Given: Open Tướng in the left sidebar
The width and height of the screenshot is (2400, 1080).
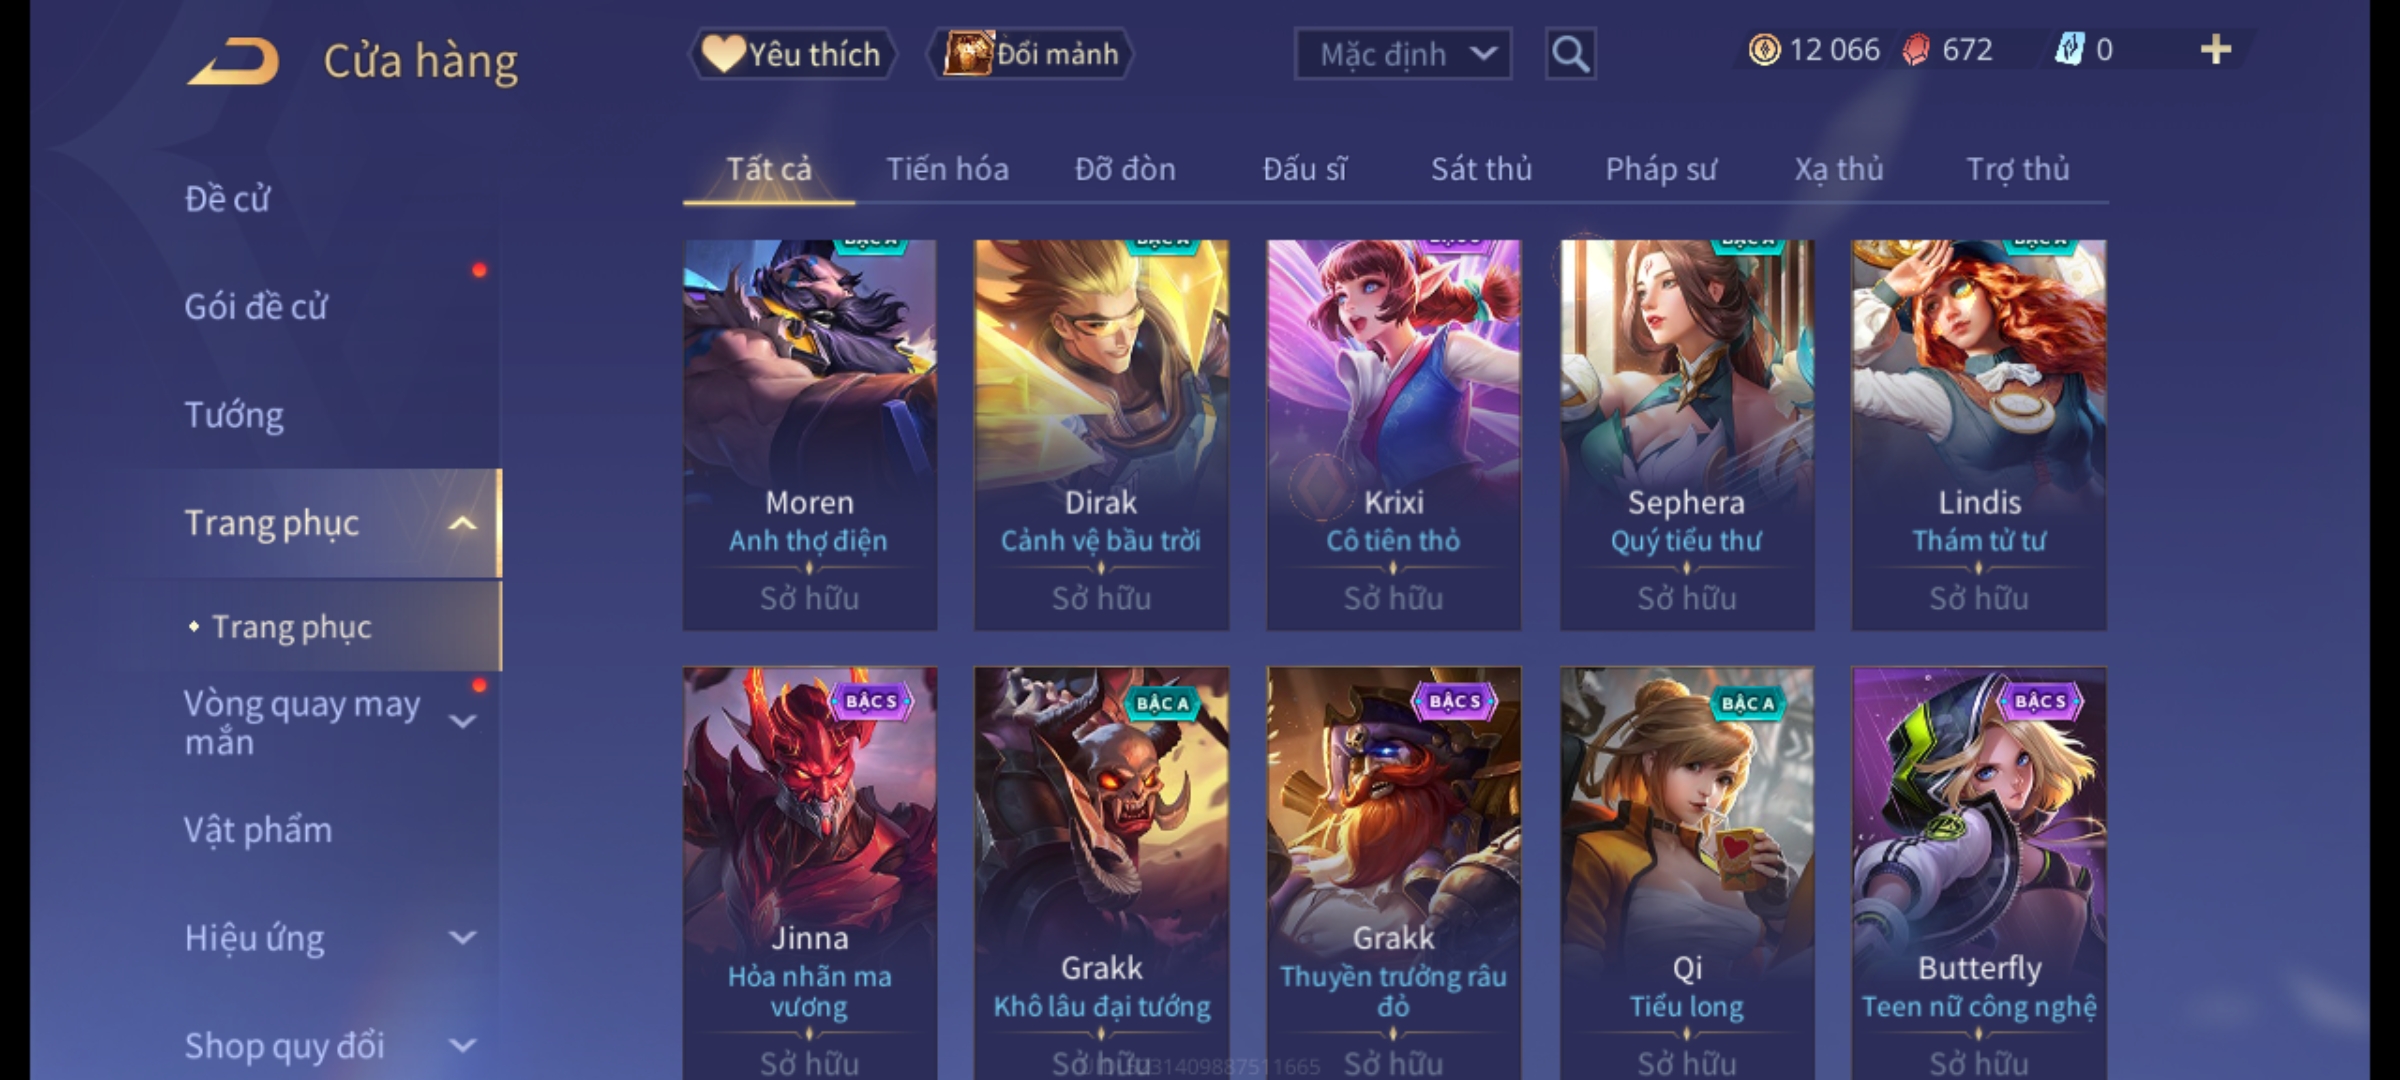Looking at the screenshot, I should [x=234, y=415].
